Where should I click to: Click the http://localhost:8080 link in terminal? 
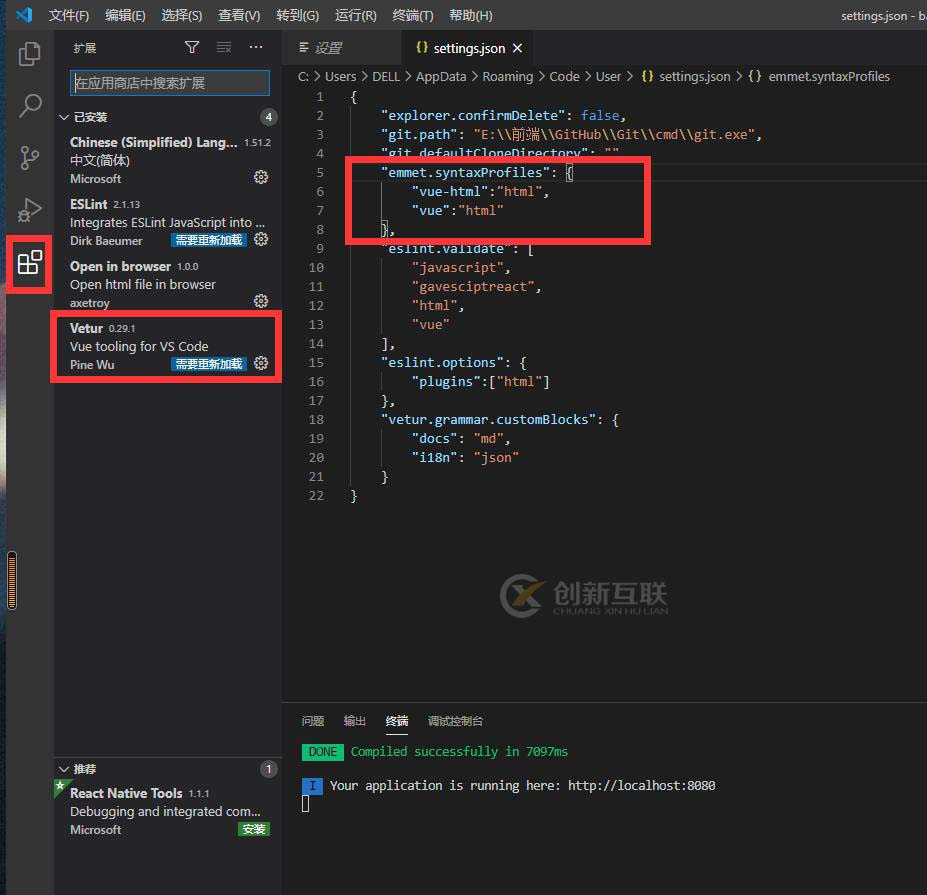click(641, 785)
